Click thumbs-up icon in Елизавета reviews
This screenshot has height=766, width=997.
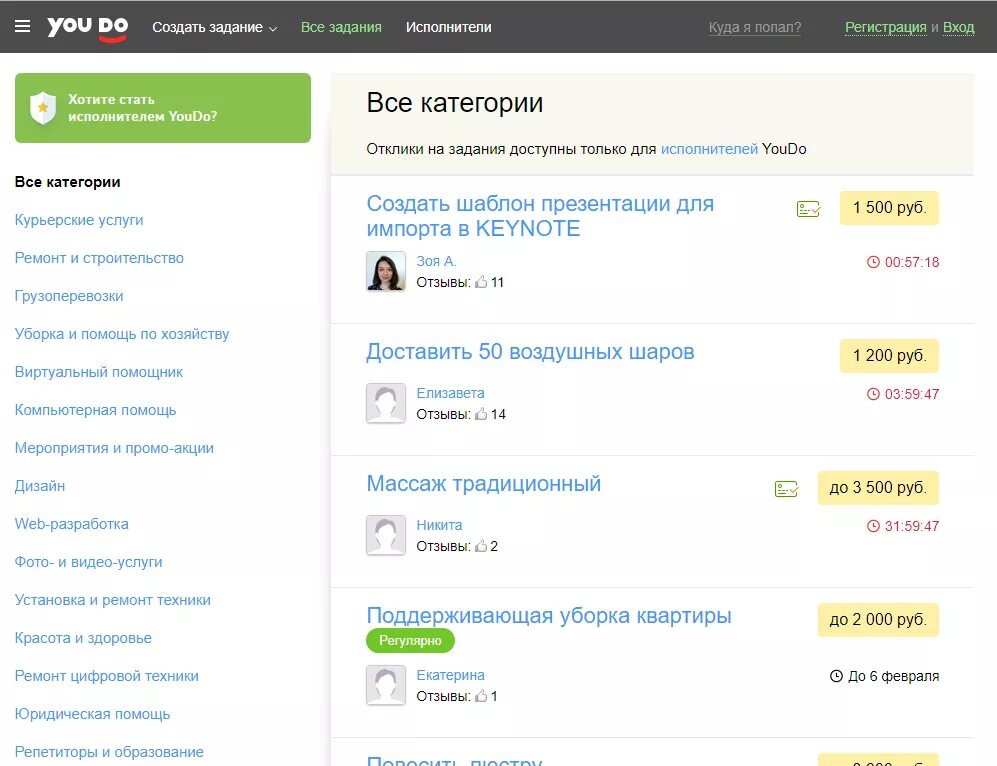(x=481, y=414)
